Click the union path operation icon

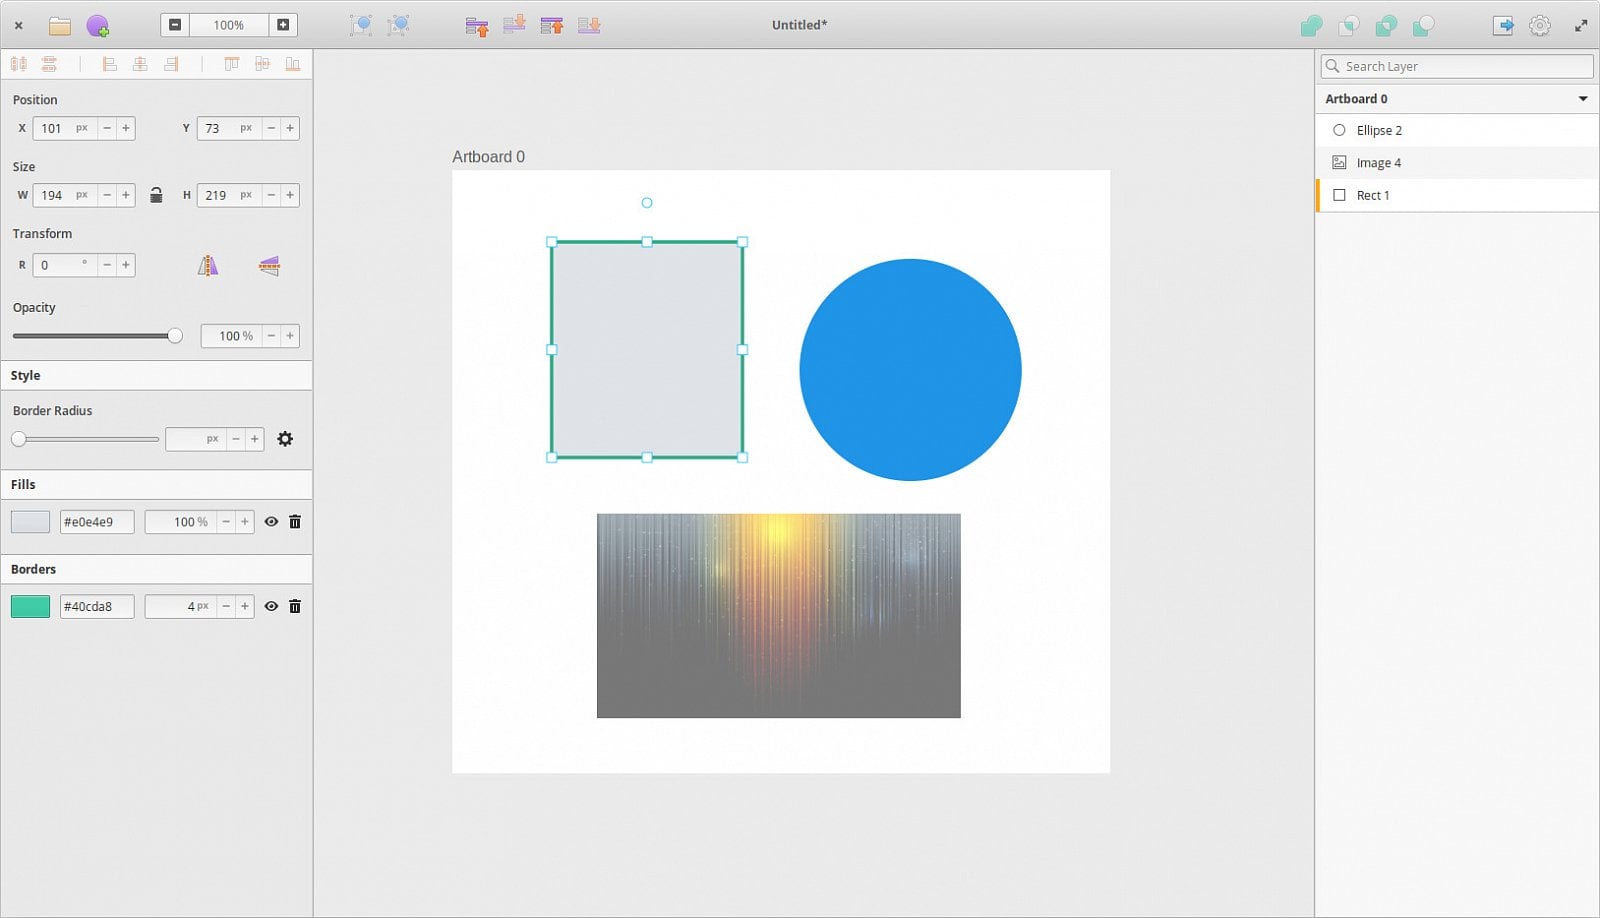coord(1311,25)
